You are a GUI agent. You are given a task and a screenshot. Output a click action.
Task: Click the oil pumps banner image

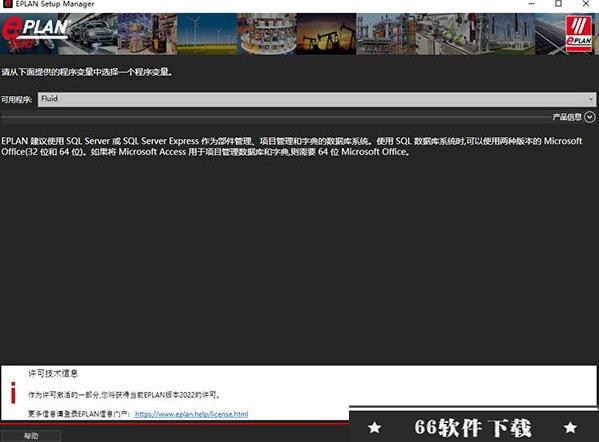click(326, 34)
